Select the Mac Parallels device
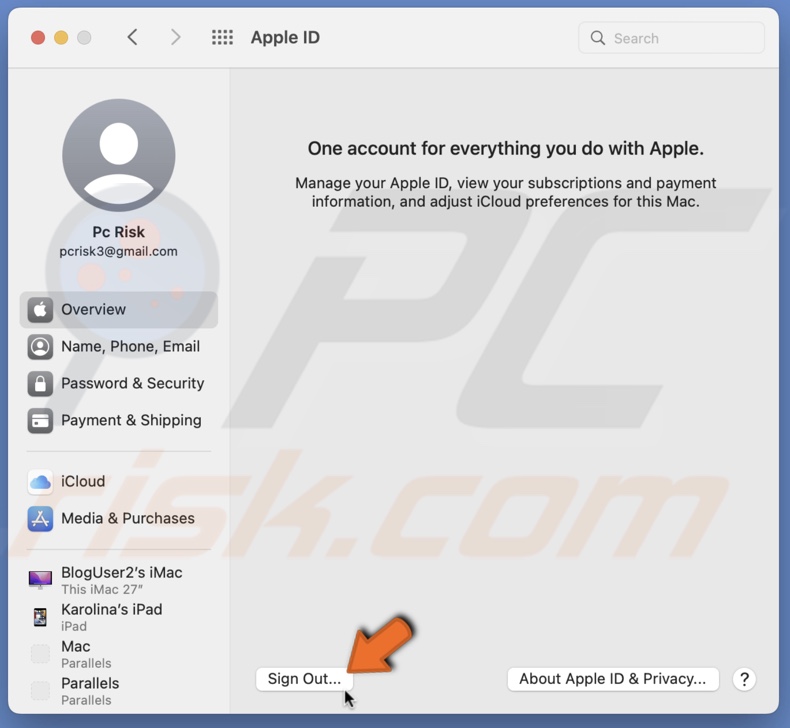 pos(119,654)
